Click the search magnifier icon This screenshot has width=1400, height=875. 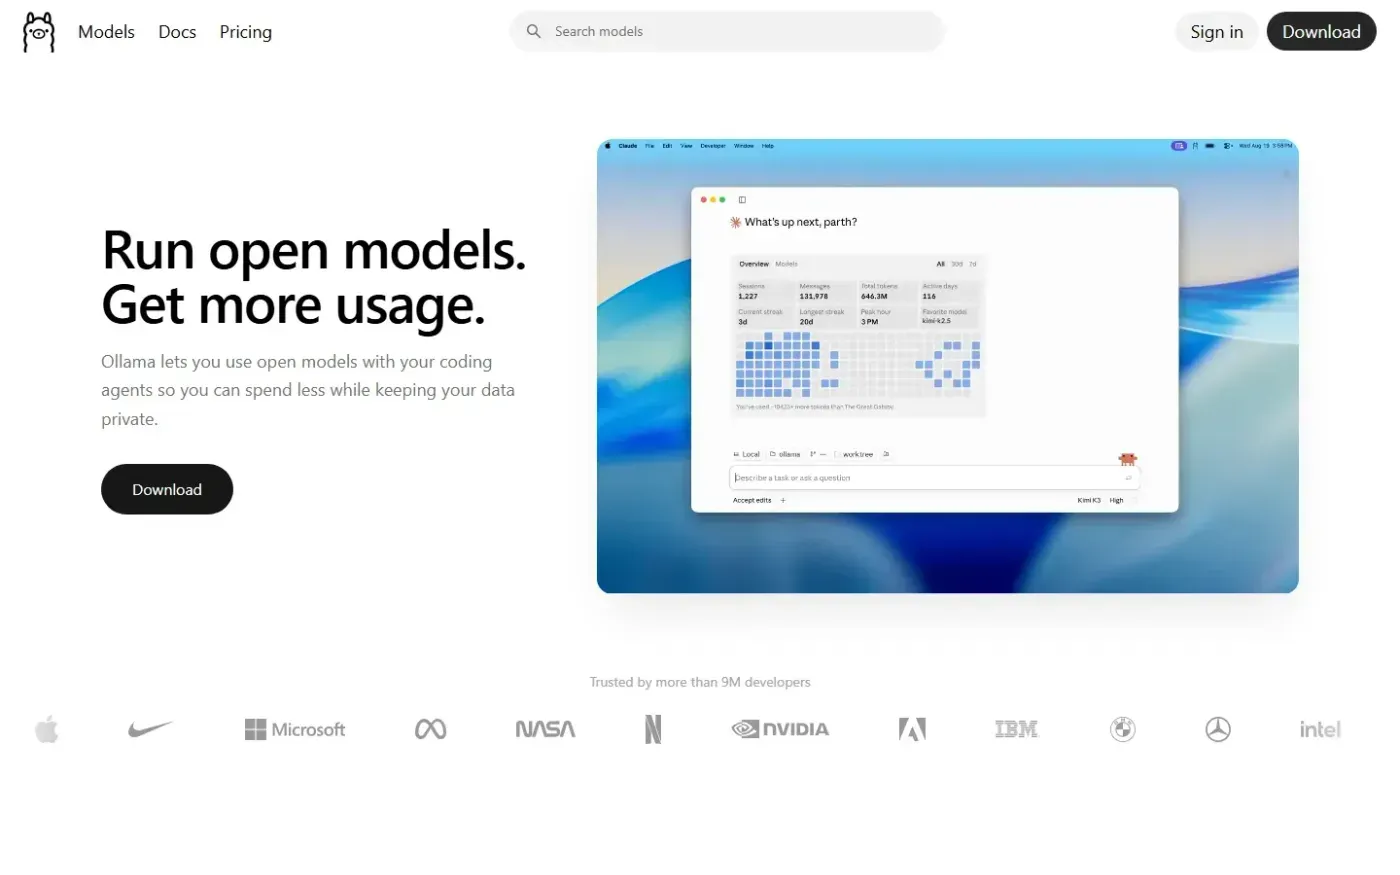pos(534,31)
